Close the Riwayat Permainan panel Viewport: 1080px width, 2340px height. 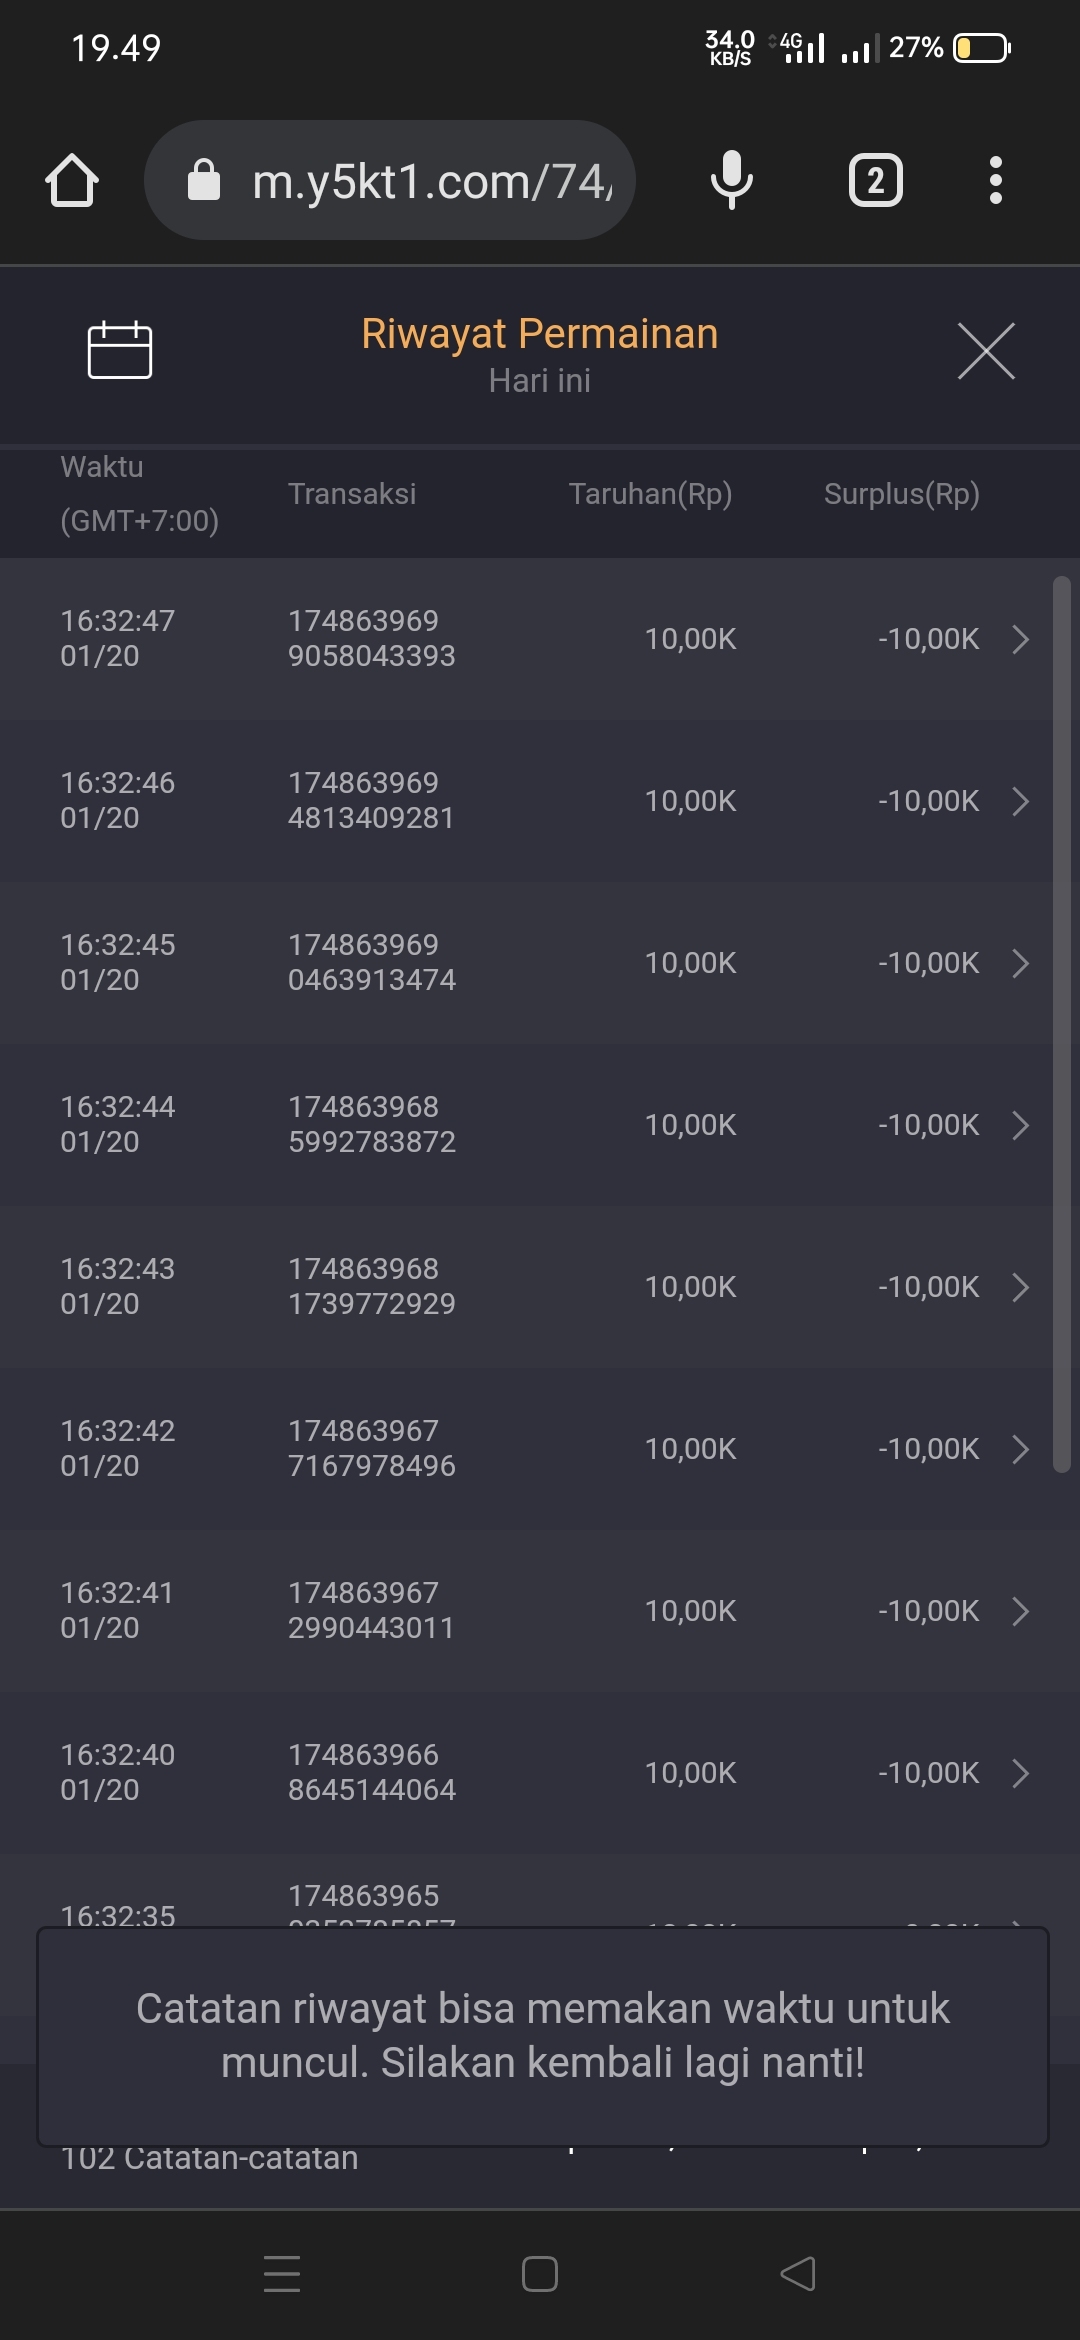click(x=986, y=351)
